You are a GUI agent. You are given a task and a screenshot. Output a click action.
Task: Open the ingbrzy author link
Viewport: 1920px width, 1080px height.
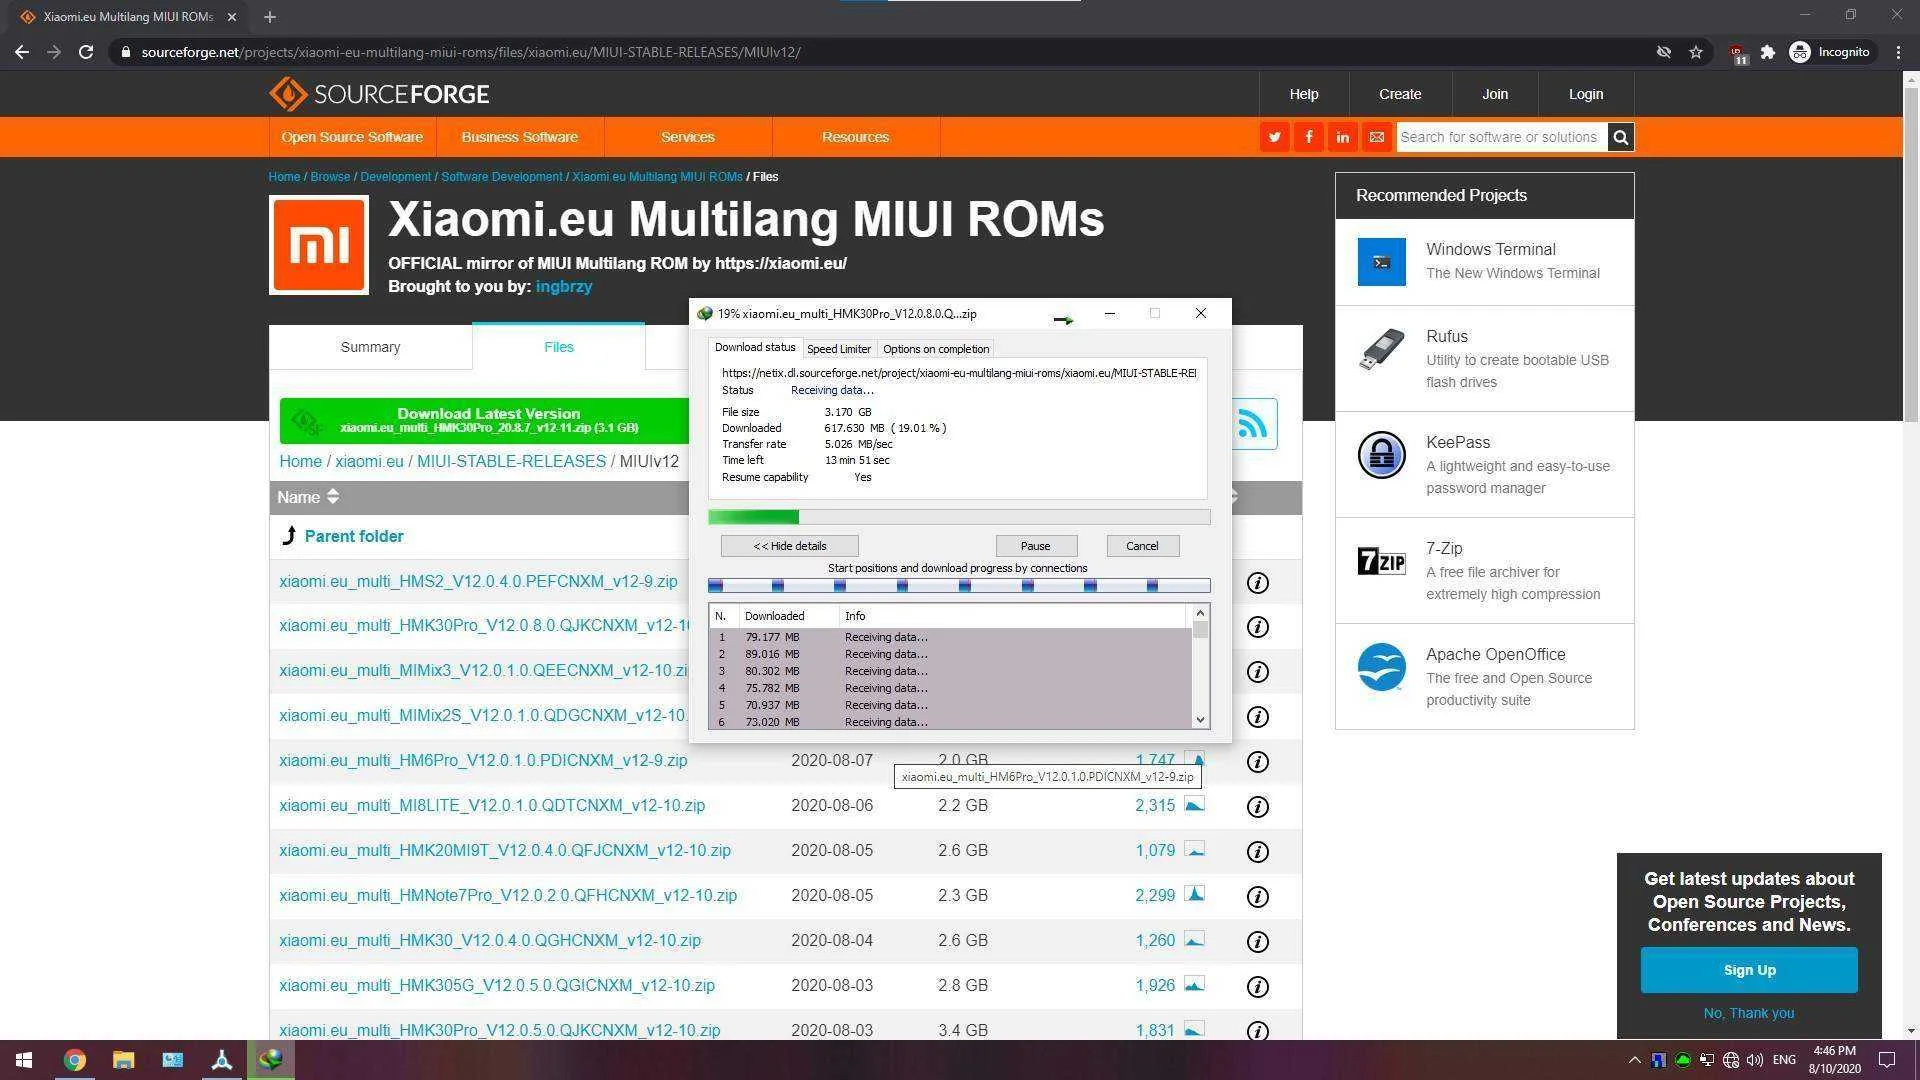point(564,286)
